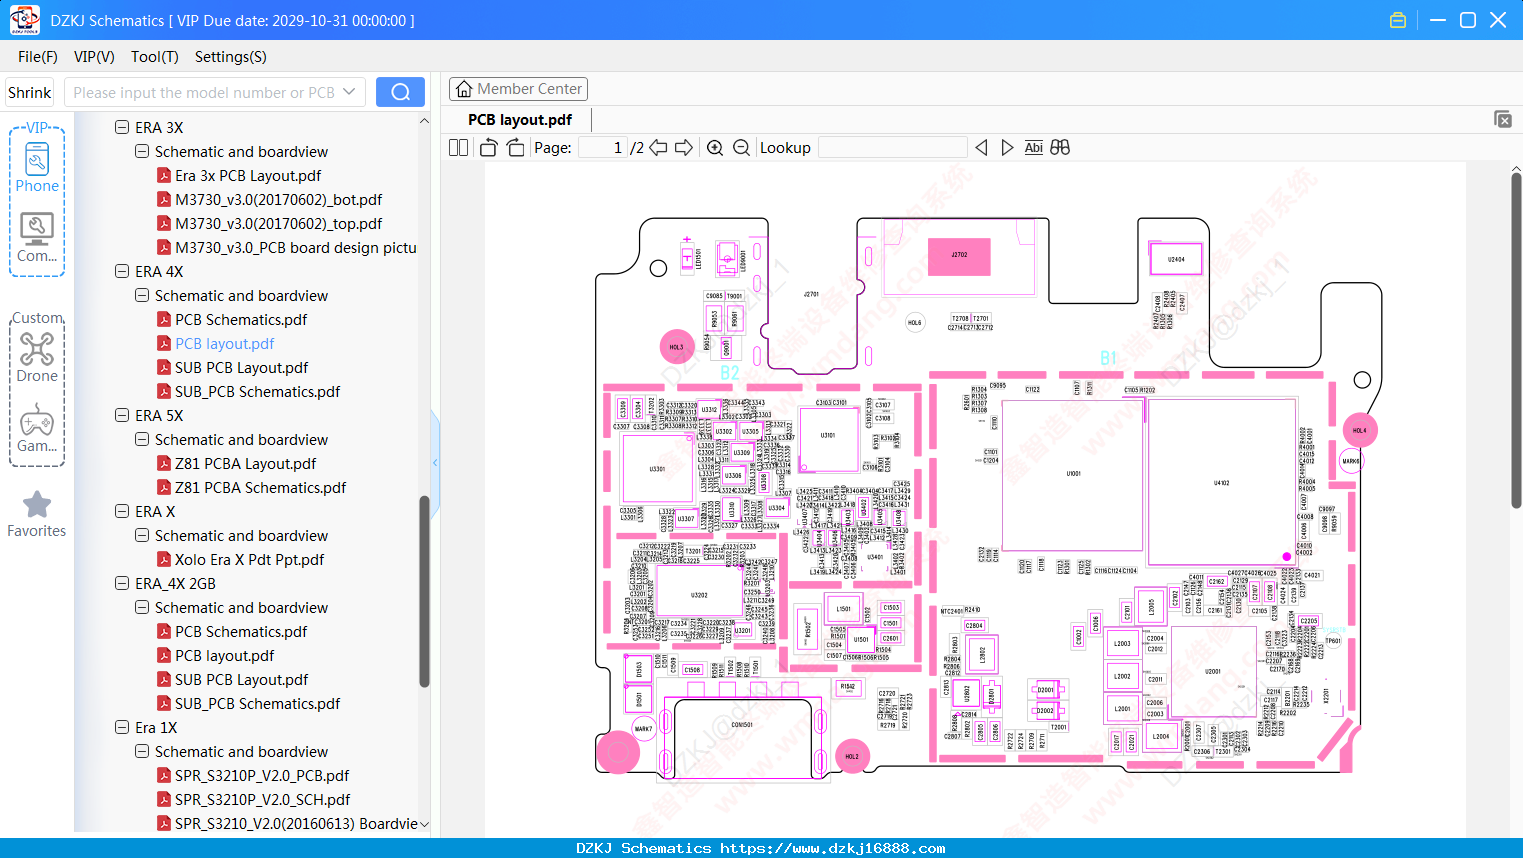
Task: Open SUB_PCB Schematics.pdf under ERA_4X 2GB
Action: coord(257,703)
